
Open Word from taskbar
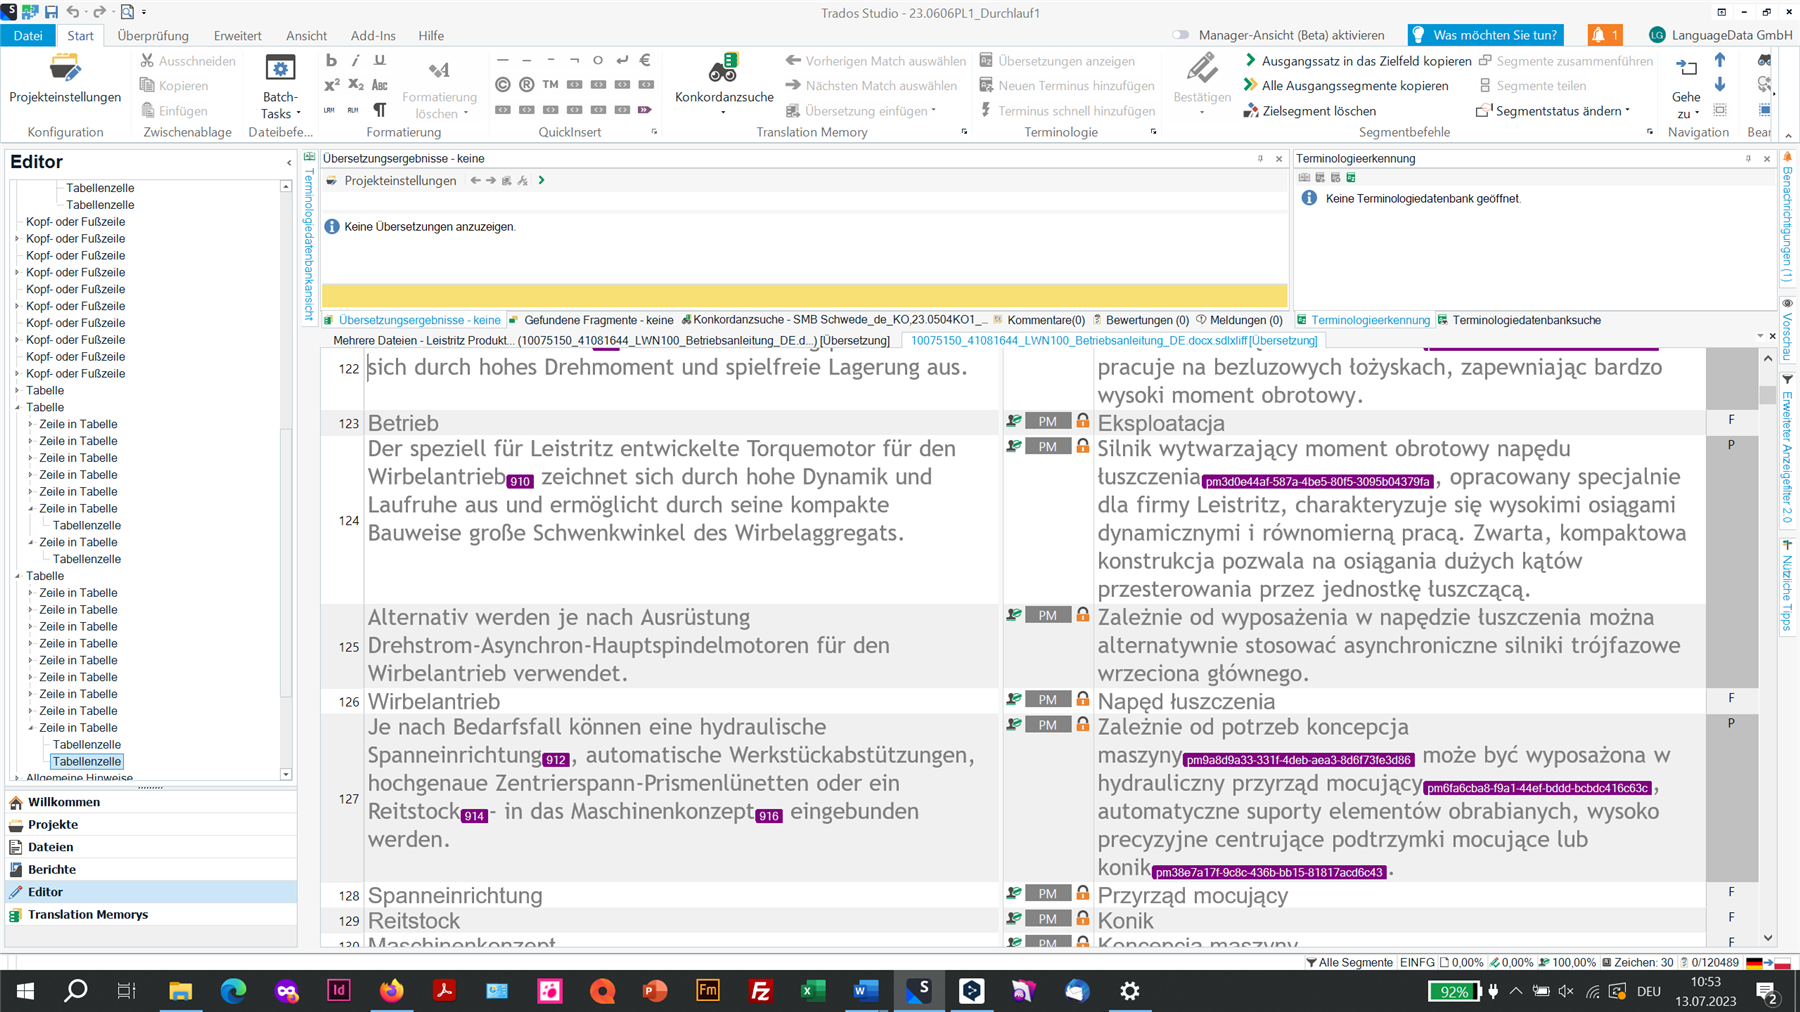click(865, 991)
